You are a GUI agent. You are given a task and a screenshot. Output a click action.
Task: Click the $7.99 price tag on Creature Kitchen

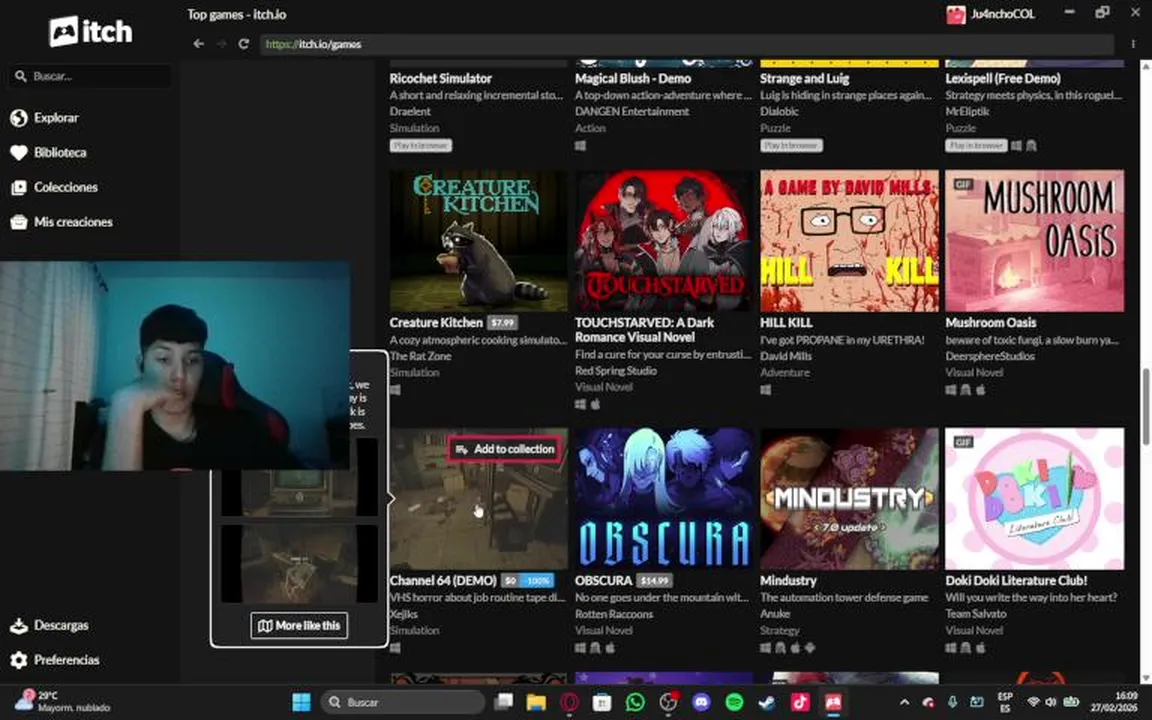click(503, 323)
